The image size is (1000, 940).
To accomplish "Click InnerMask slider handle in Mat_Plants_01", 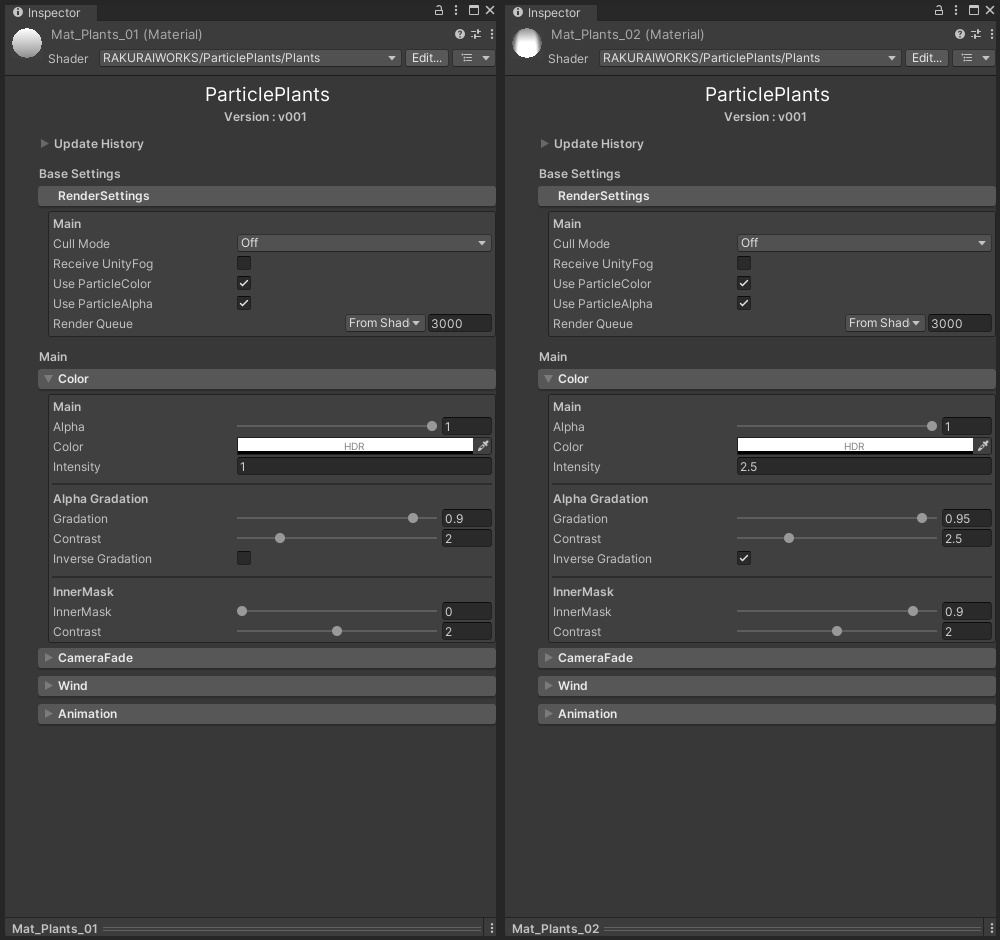I will tap(242, 611).
